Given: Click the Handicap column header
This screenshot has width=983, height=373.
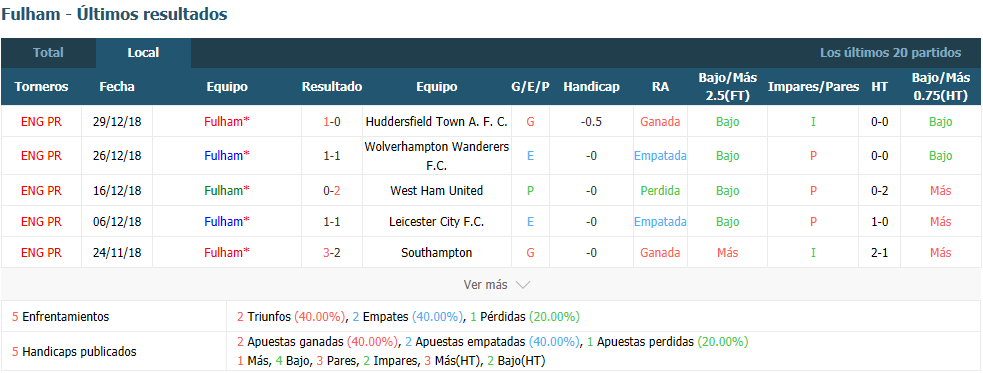Looking at the screenshot, I should coord(591,87).
